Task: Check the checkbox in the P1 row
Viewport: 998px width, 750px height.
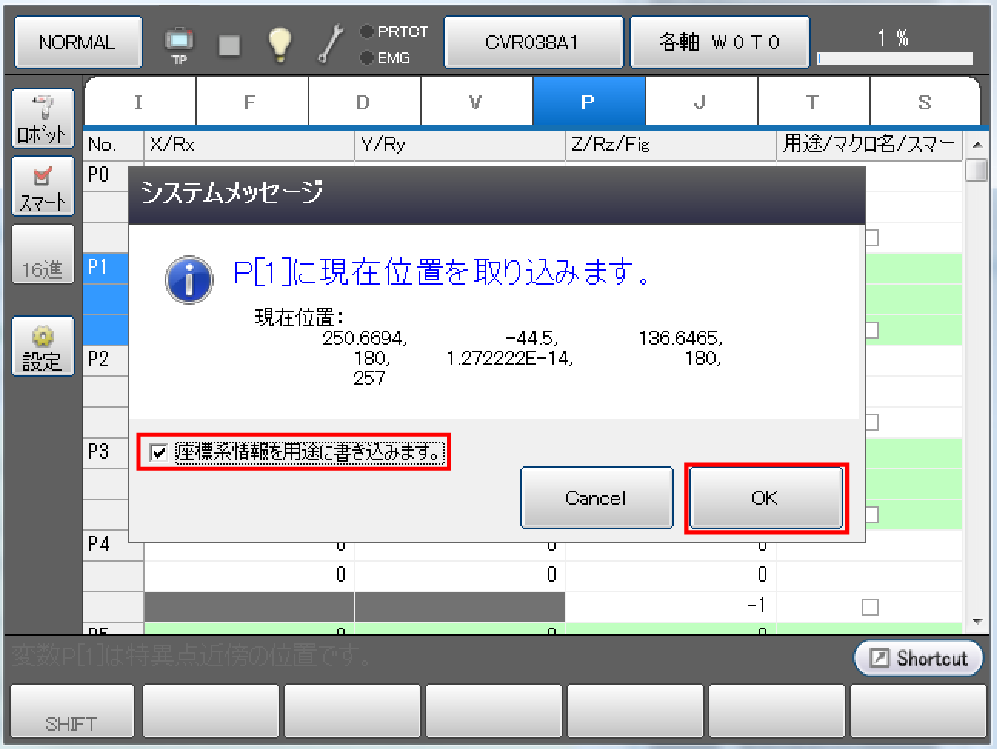Action: click(x=870, y=329)
